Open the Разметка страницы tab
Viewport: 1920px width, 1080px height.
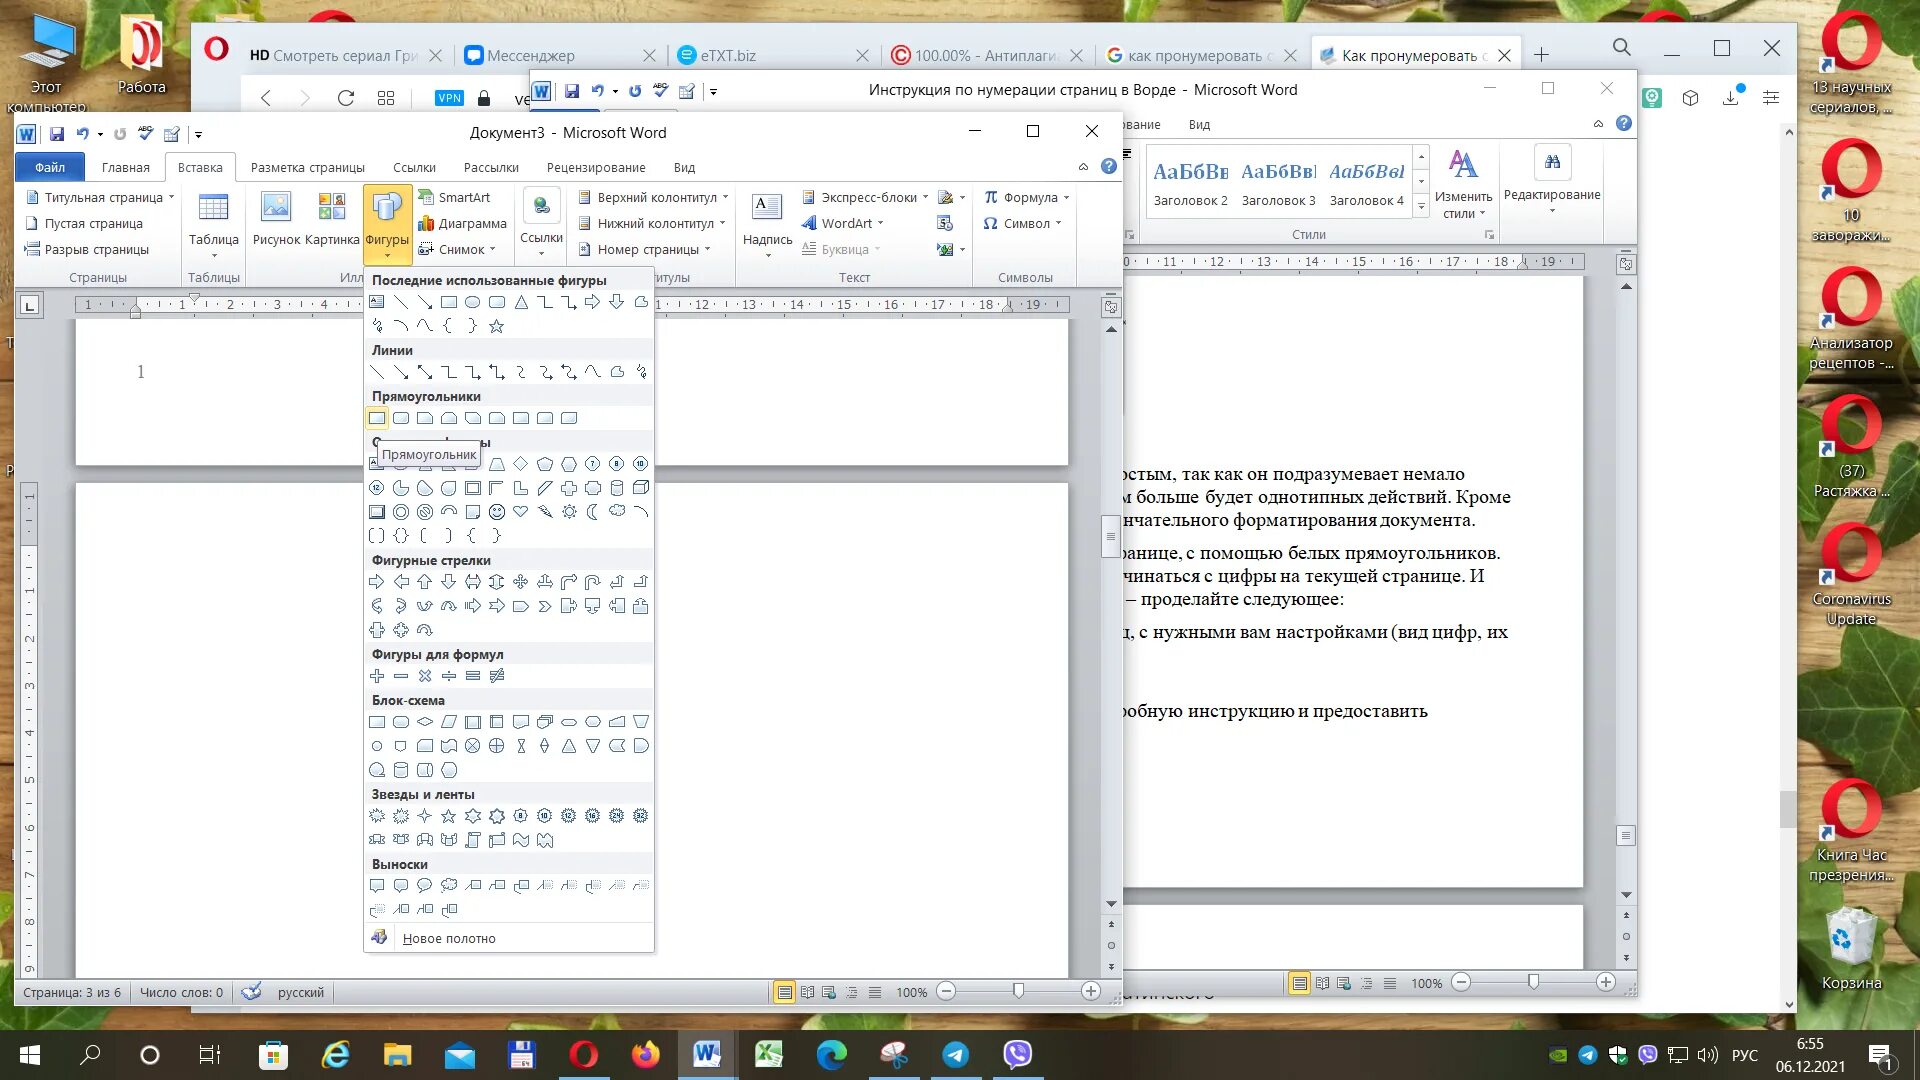coord(307,167)
